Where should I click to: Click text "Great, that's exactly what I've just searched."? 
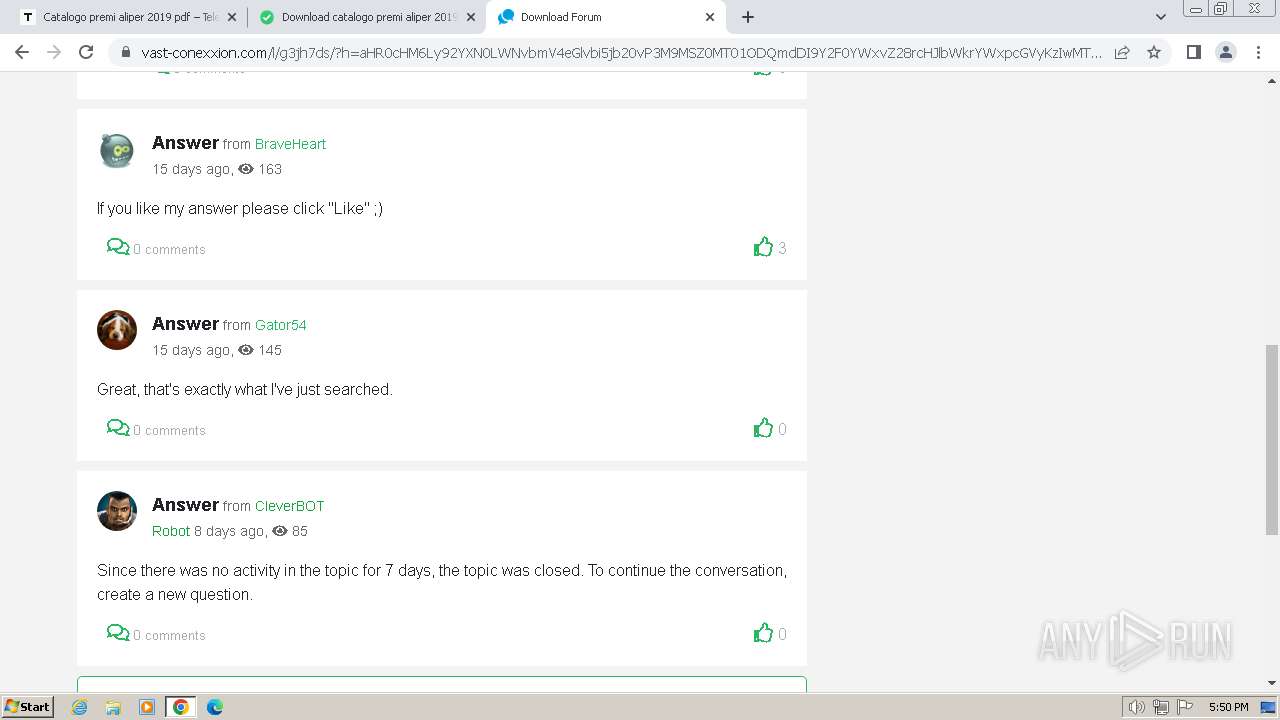pos(245,389)
